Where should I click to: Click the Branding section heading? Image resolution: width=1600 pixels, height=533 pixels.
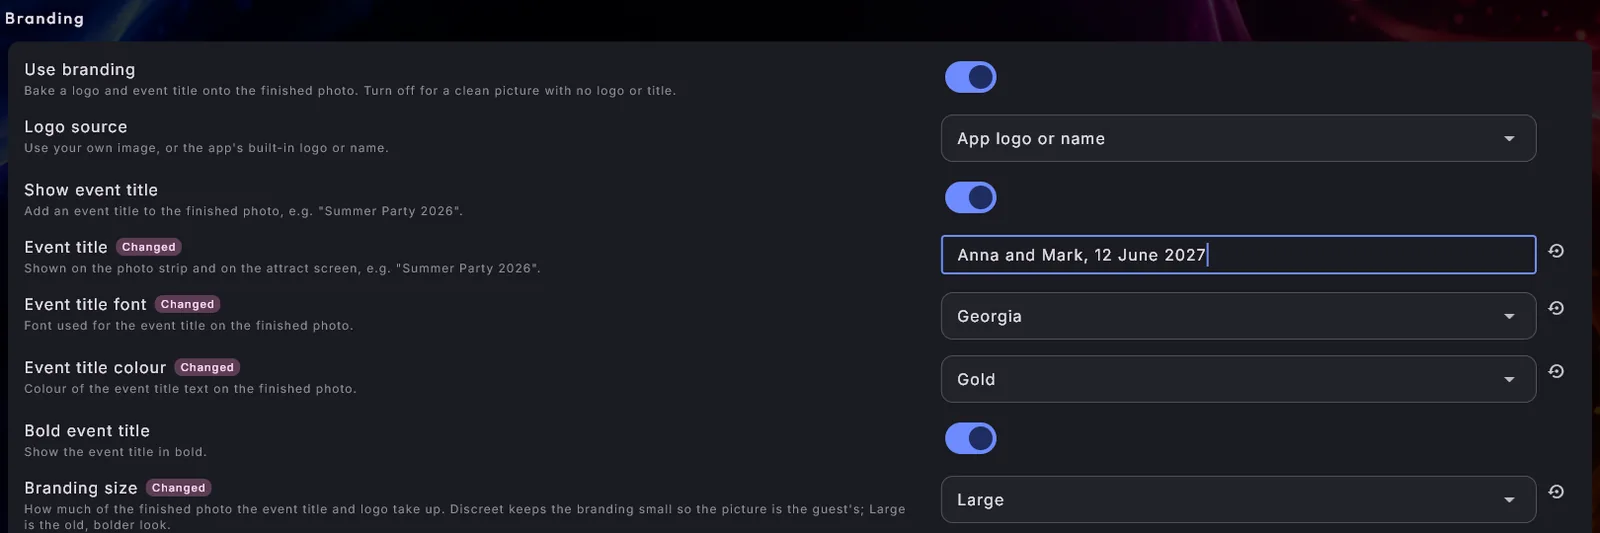(x=44, y=18)
